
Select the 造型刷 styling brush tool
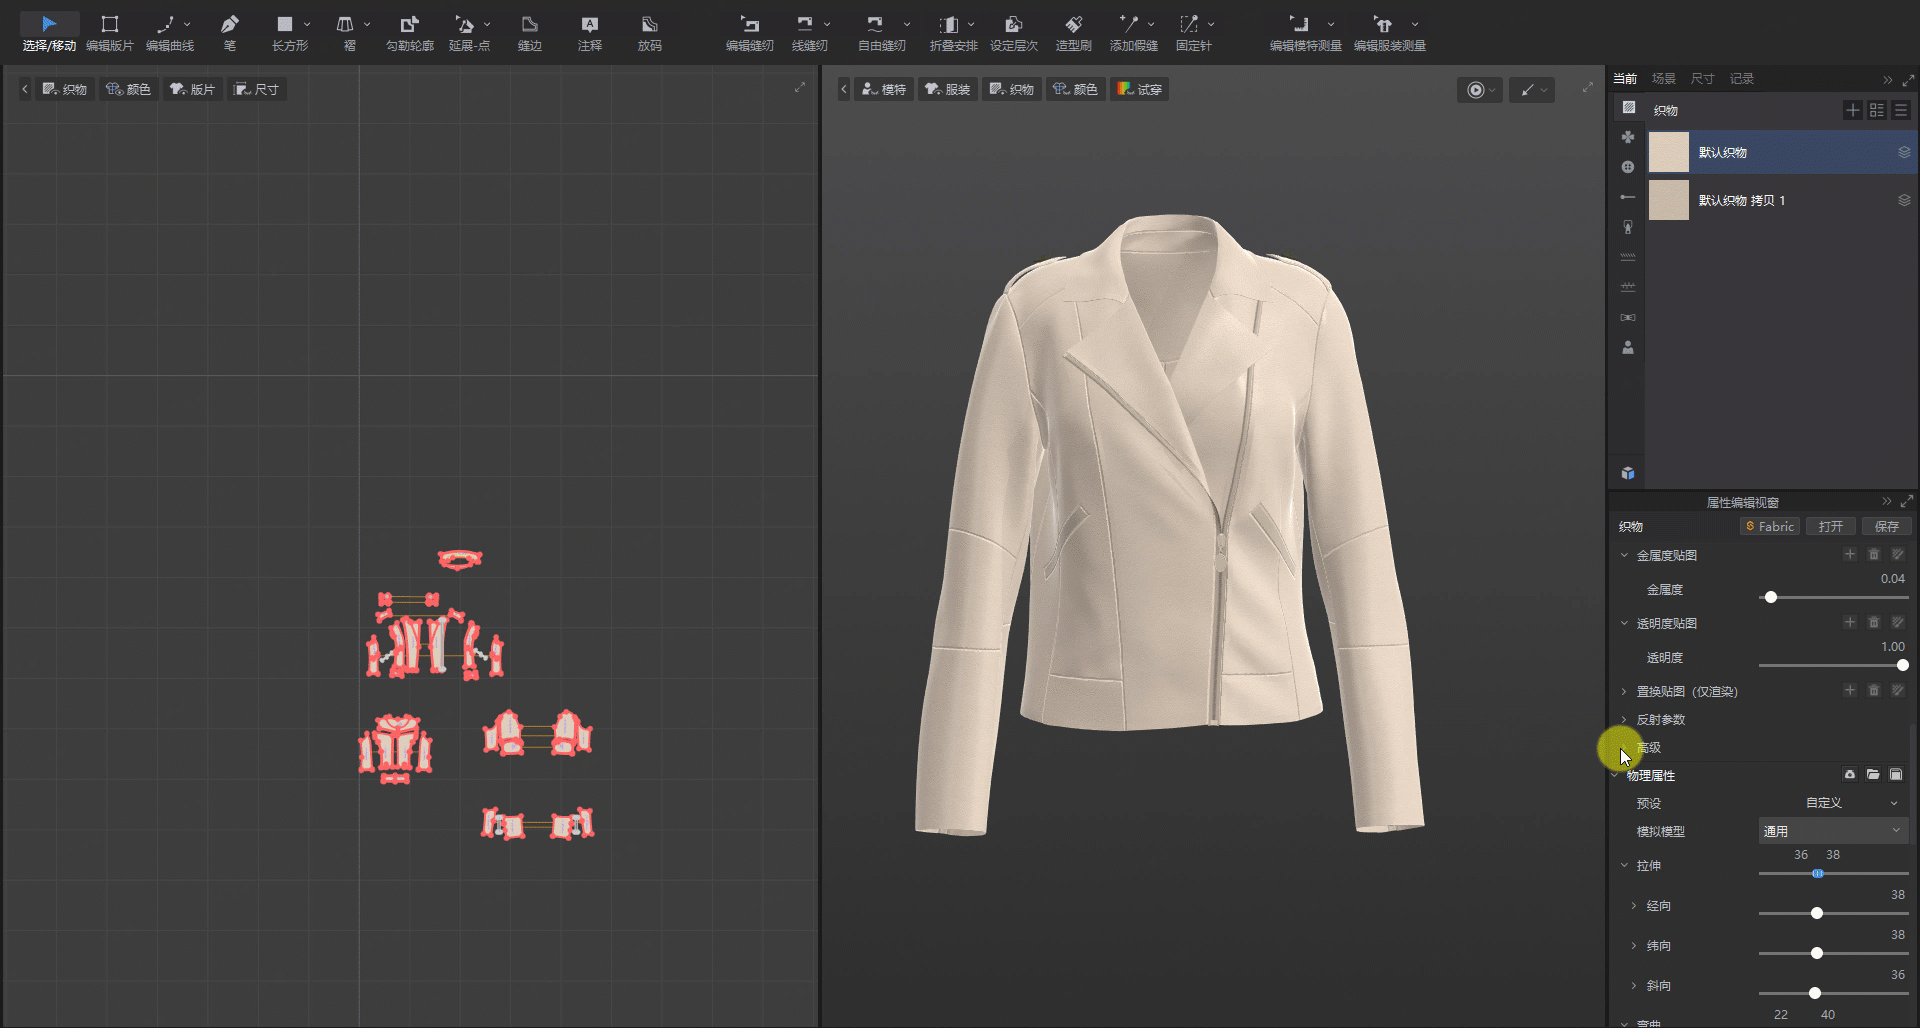pos(1073,32)
